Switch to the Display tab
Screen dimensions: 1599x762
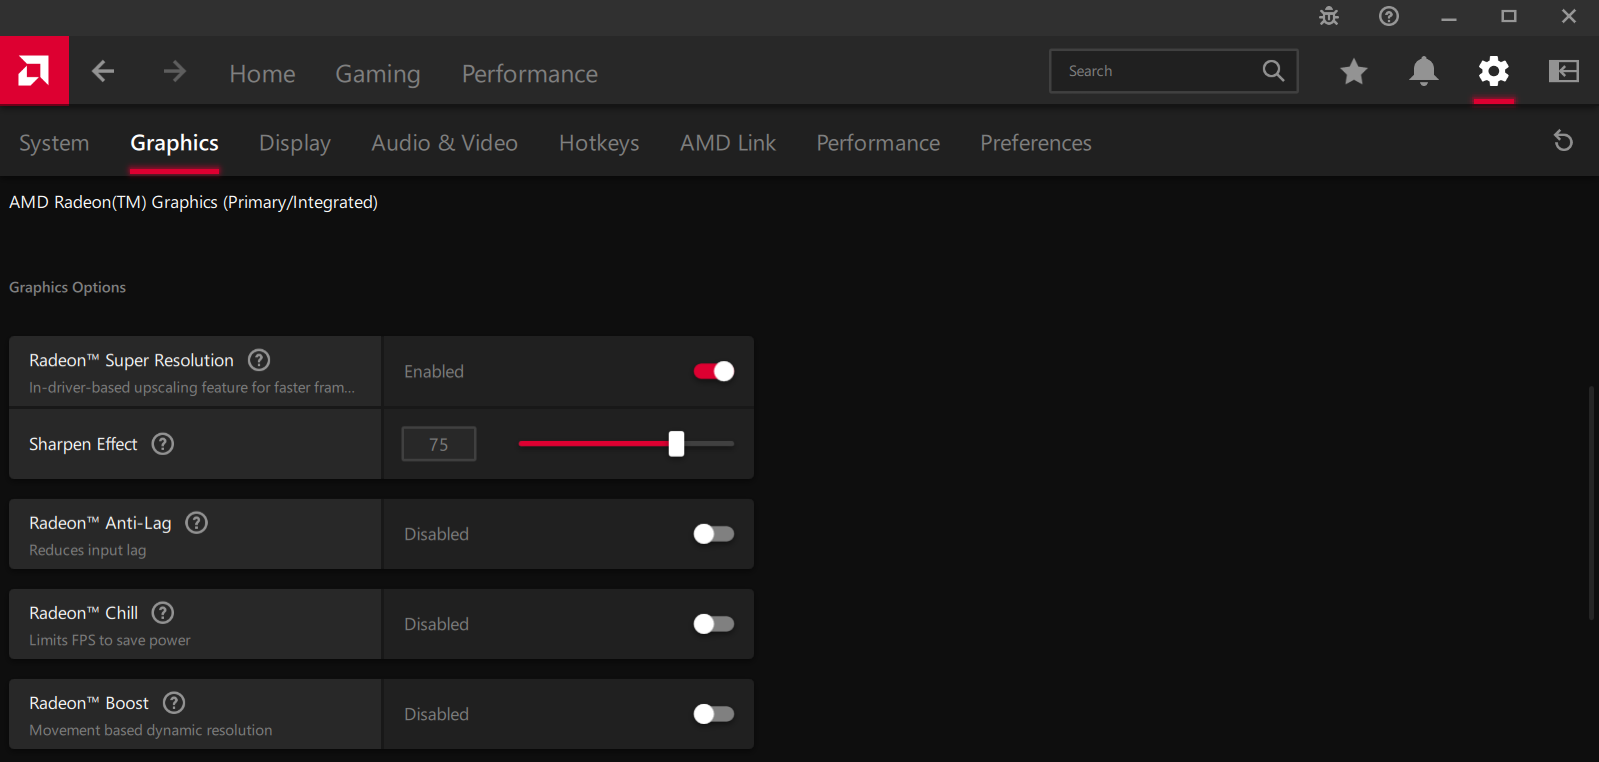click(295, 143)
